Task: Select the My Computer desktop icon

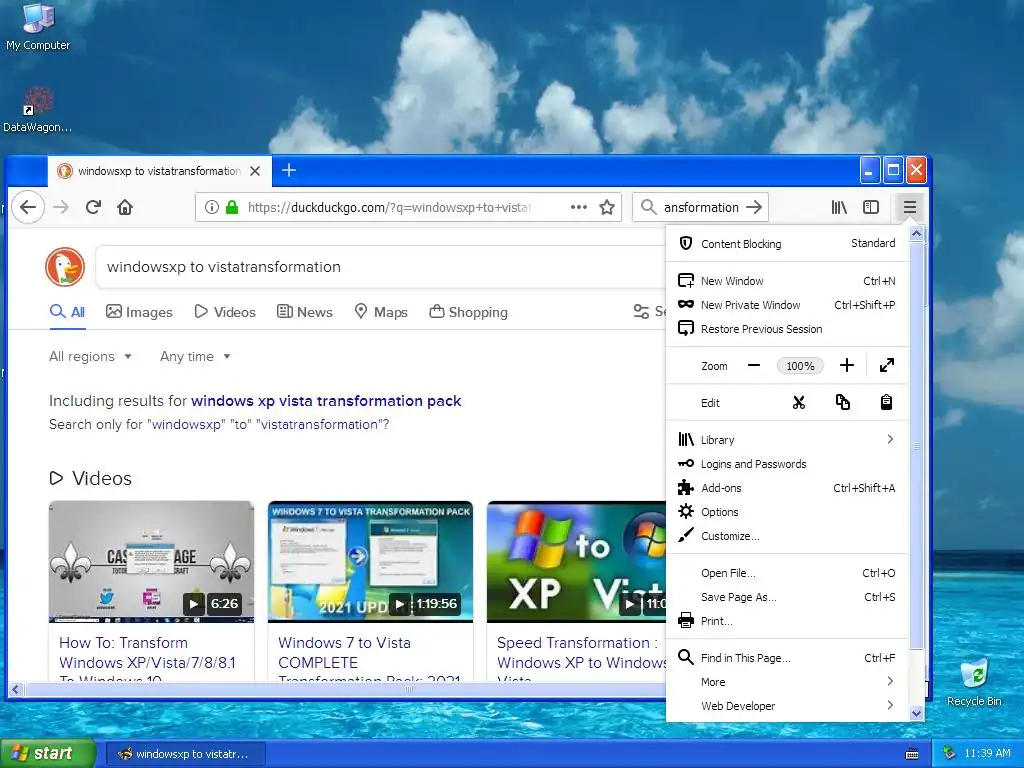Action: pyautogui.click(x=38, y=27)
